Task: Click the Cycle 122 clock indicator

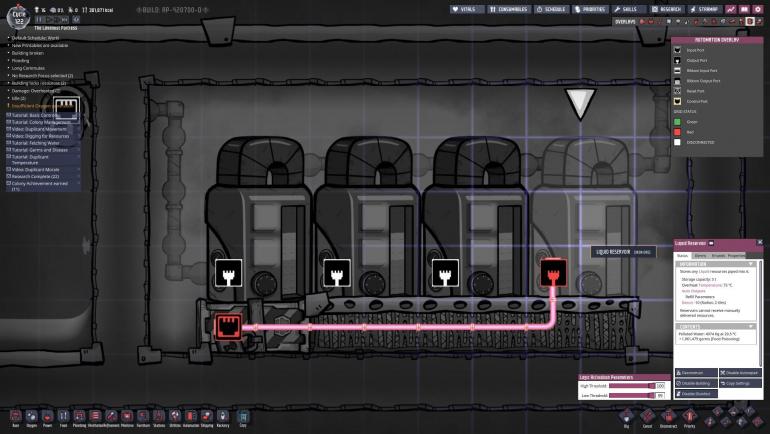Action: 19,16
